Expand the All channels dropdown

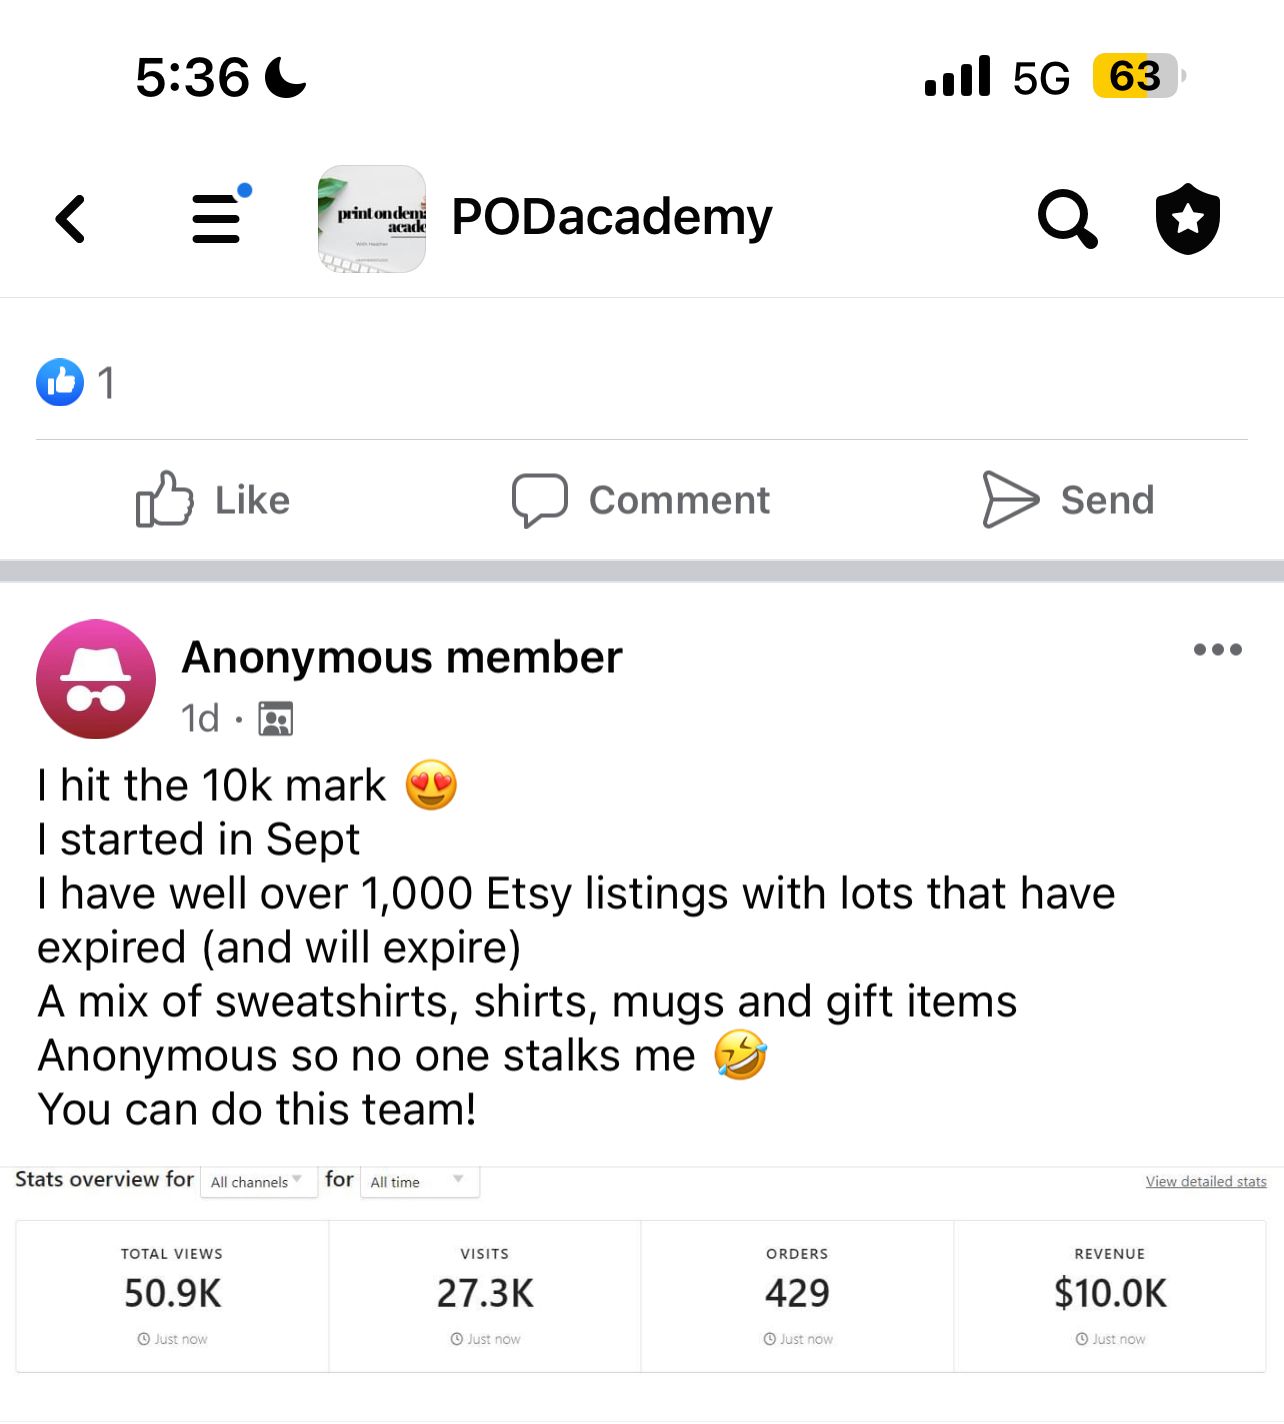click(259, 1181)
